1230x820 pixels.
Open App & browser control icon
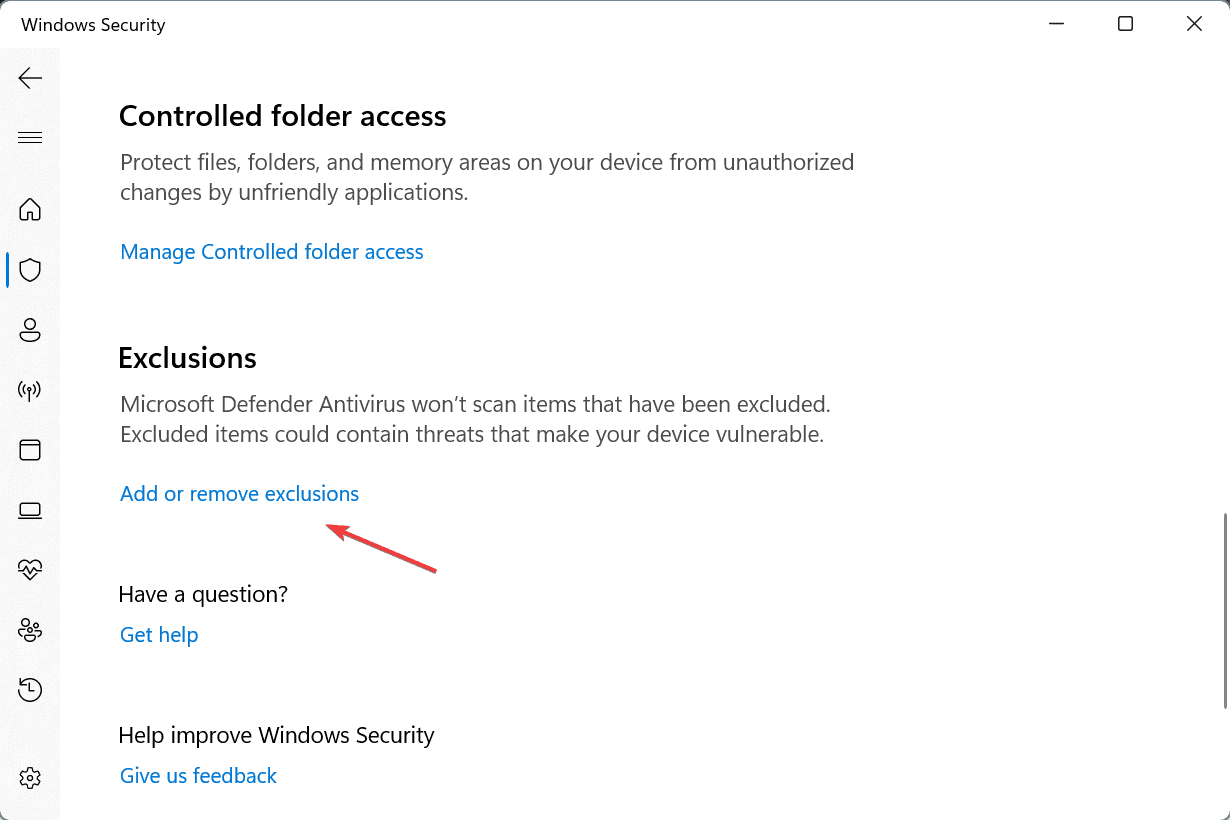(x=30, y=450)
